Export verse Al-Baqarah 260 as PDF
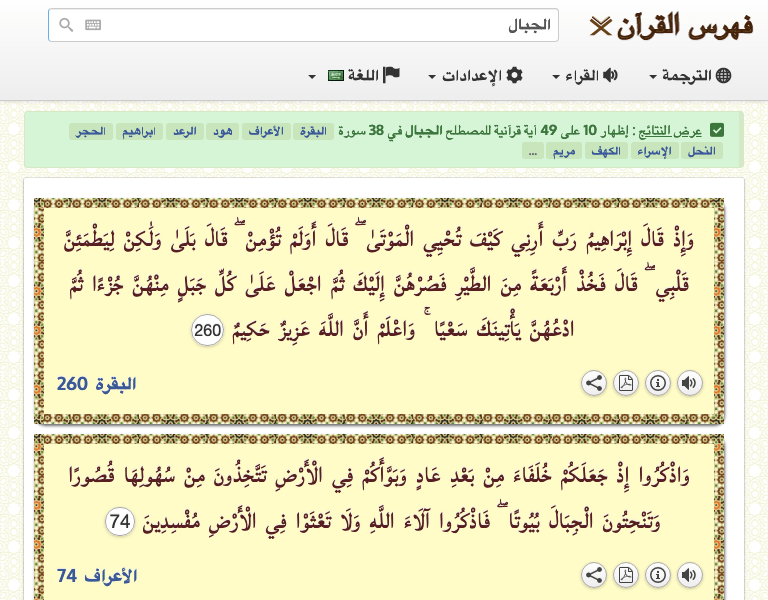Screen dimensions: 768x600 (626, 383)
